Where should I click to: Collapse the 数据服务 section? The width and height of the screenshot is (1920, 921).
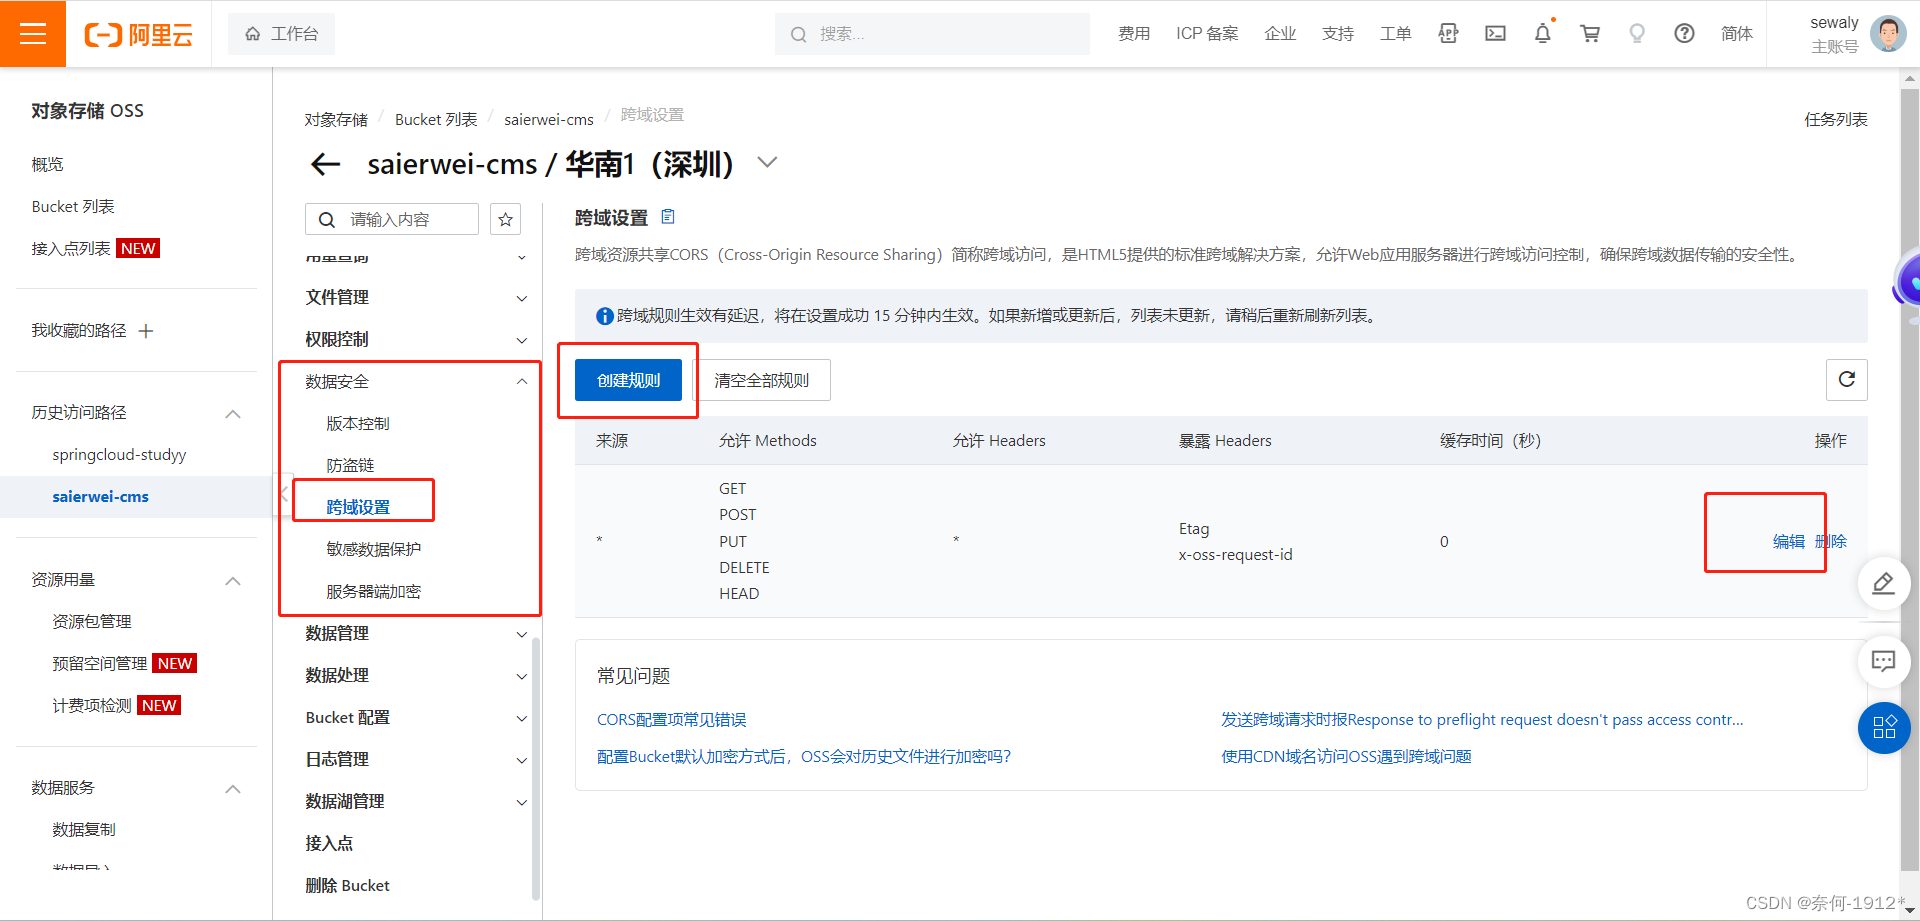point(233,788)
